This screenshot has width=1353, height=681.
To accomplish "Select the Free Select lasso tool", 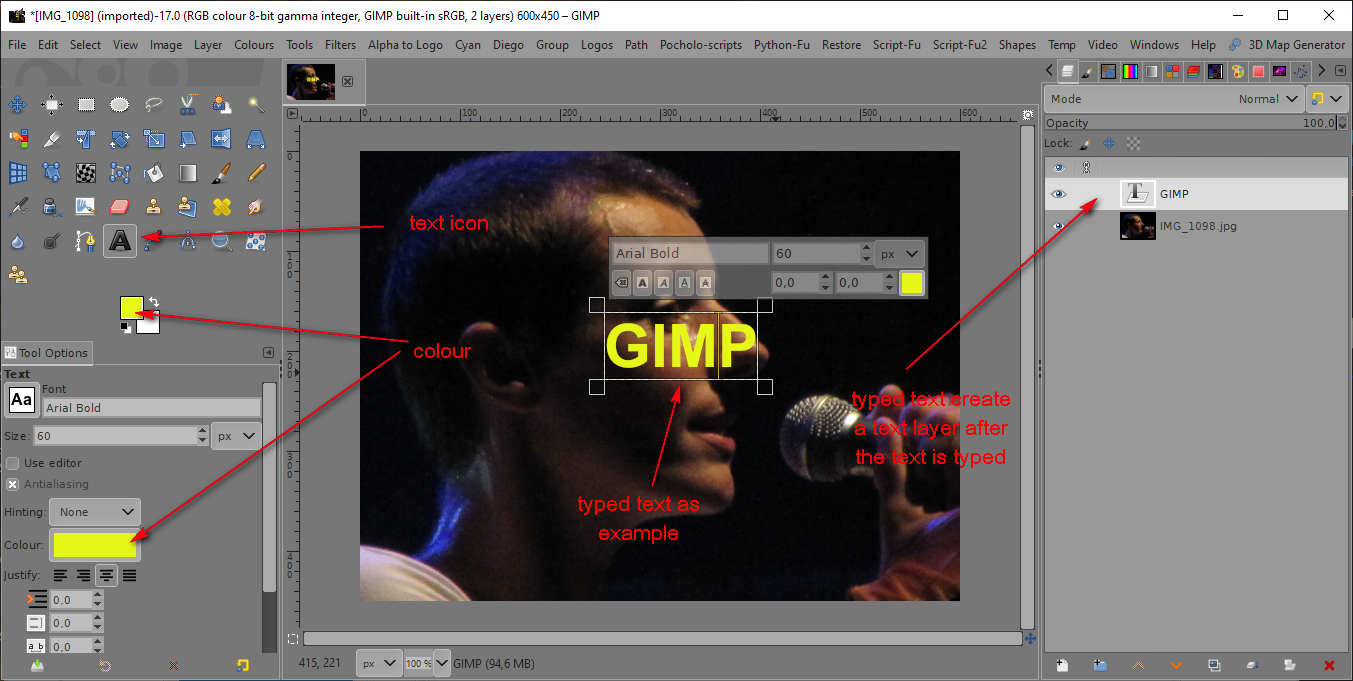I will click(154, 105).
